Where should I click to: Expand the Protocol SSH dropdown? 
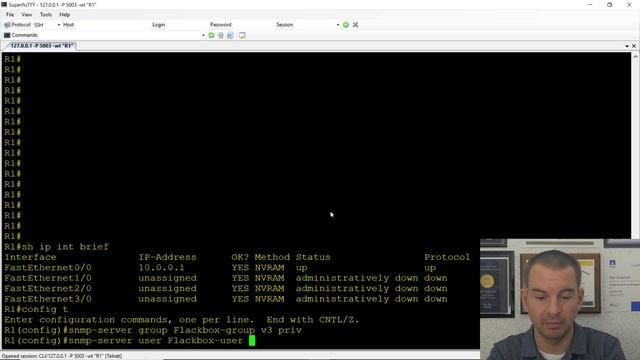59,25
